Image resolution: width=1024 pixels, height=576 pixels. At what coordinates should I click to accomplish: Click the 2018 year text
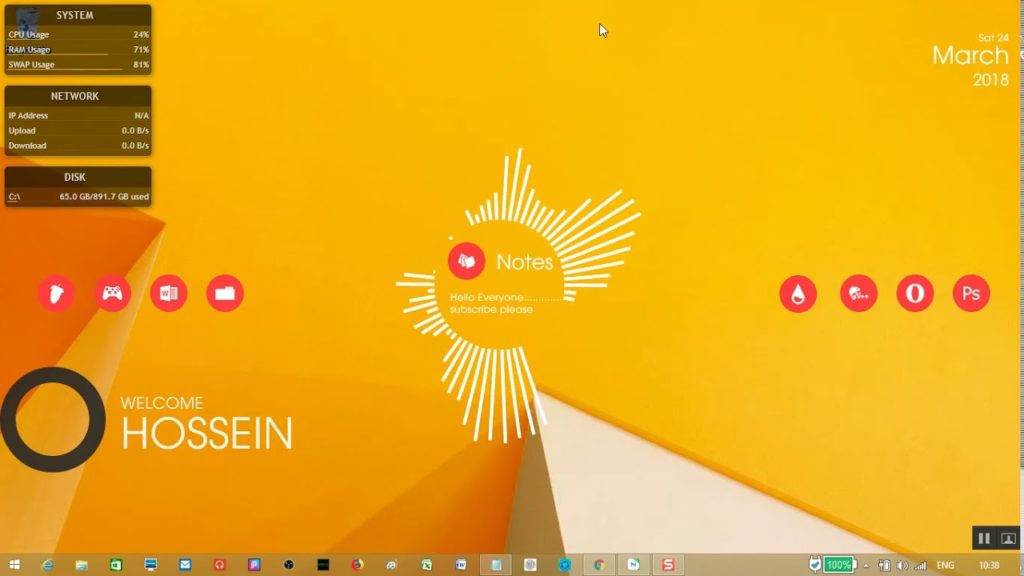click(991, 80)
